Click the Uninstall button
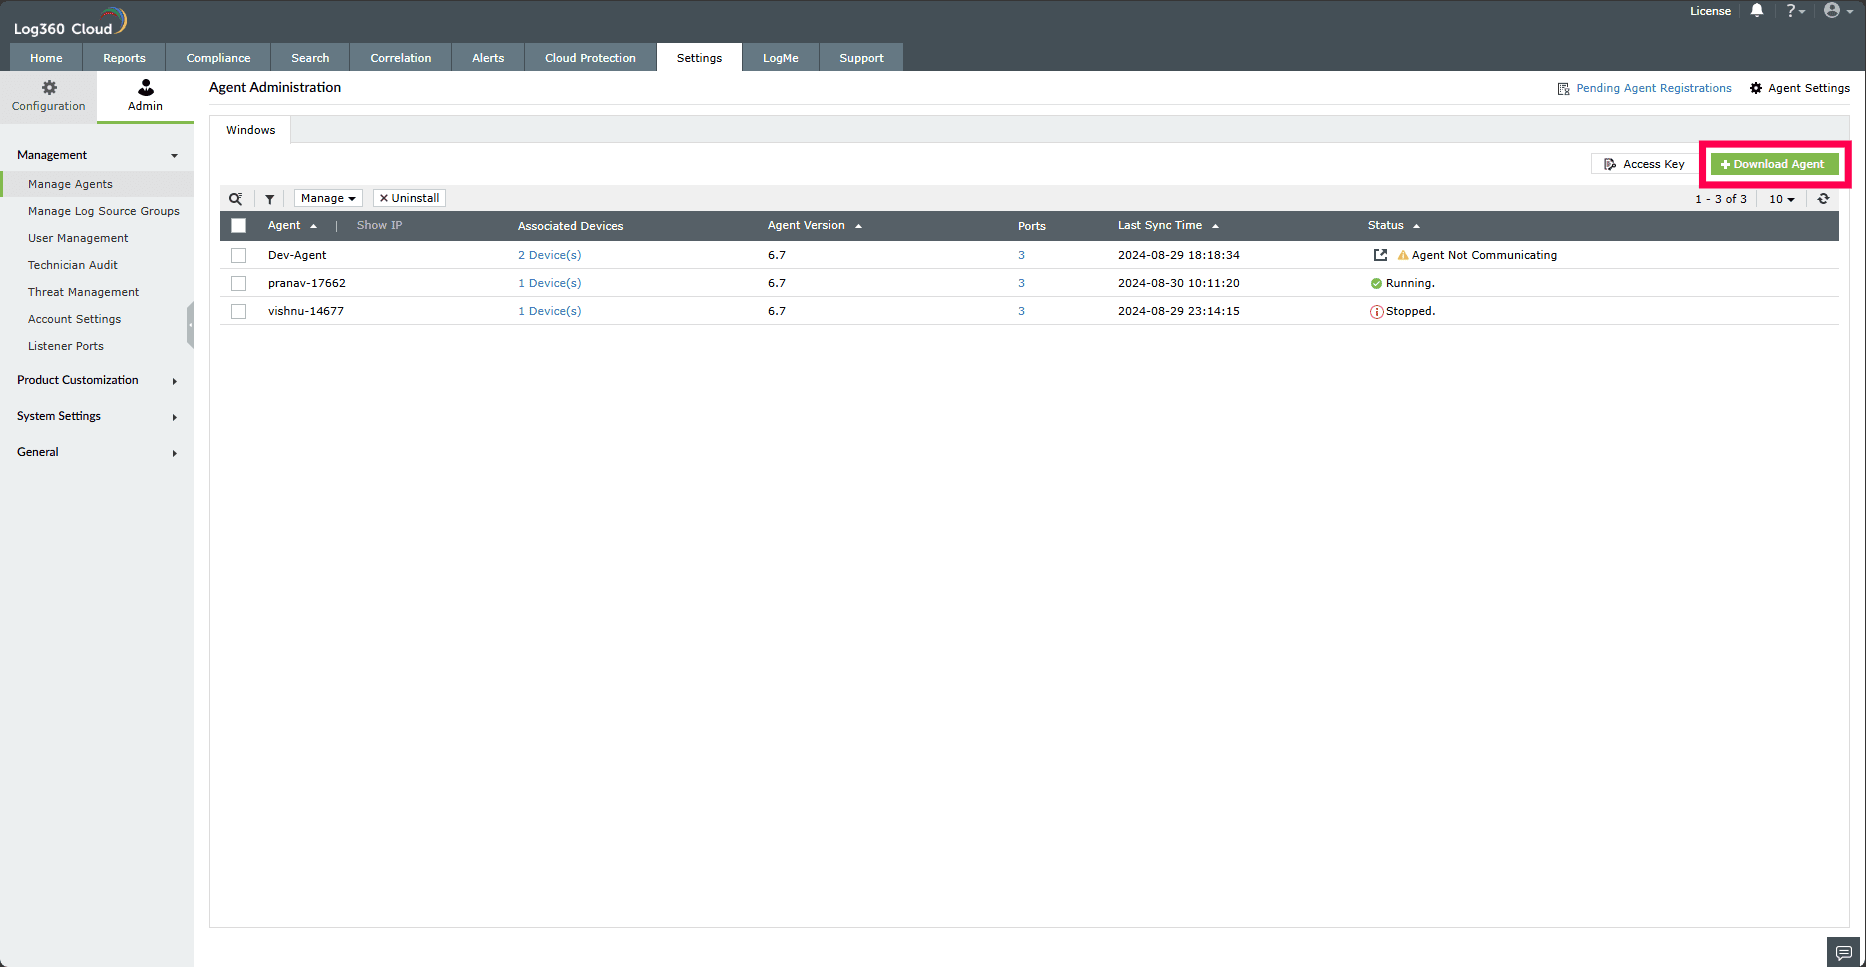Screen dimensions: 1866x967 coord(409,198)
